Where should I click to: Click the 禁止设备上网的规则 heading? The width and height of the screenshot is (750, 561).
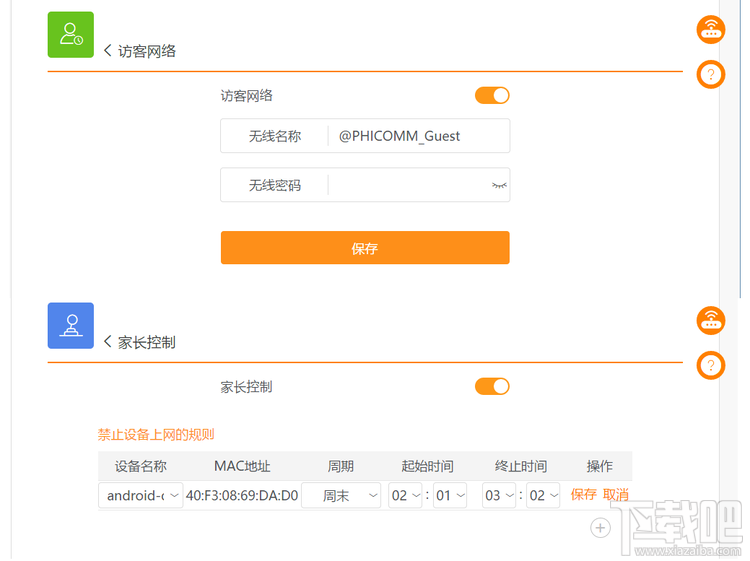(156, 434)
